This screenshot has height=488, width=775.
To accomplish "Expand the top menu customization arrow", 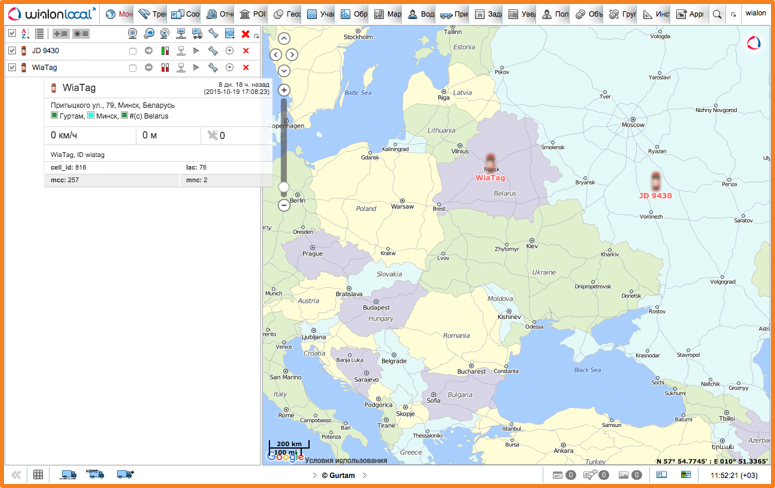I will click(x=733, y=14).
